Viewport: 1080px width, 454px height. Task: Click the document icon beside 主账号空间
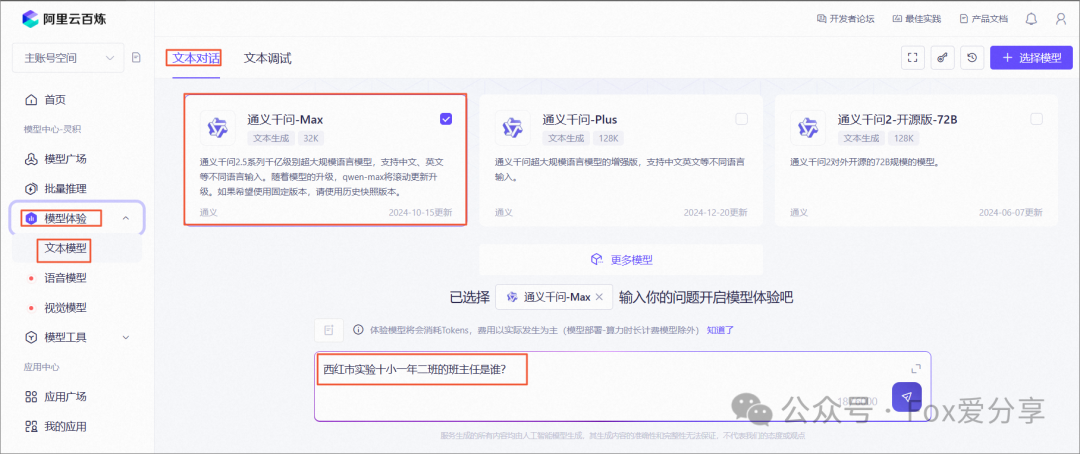coord(136,58)
